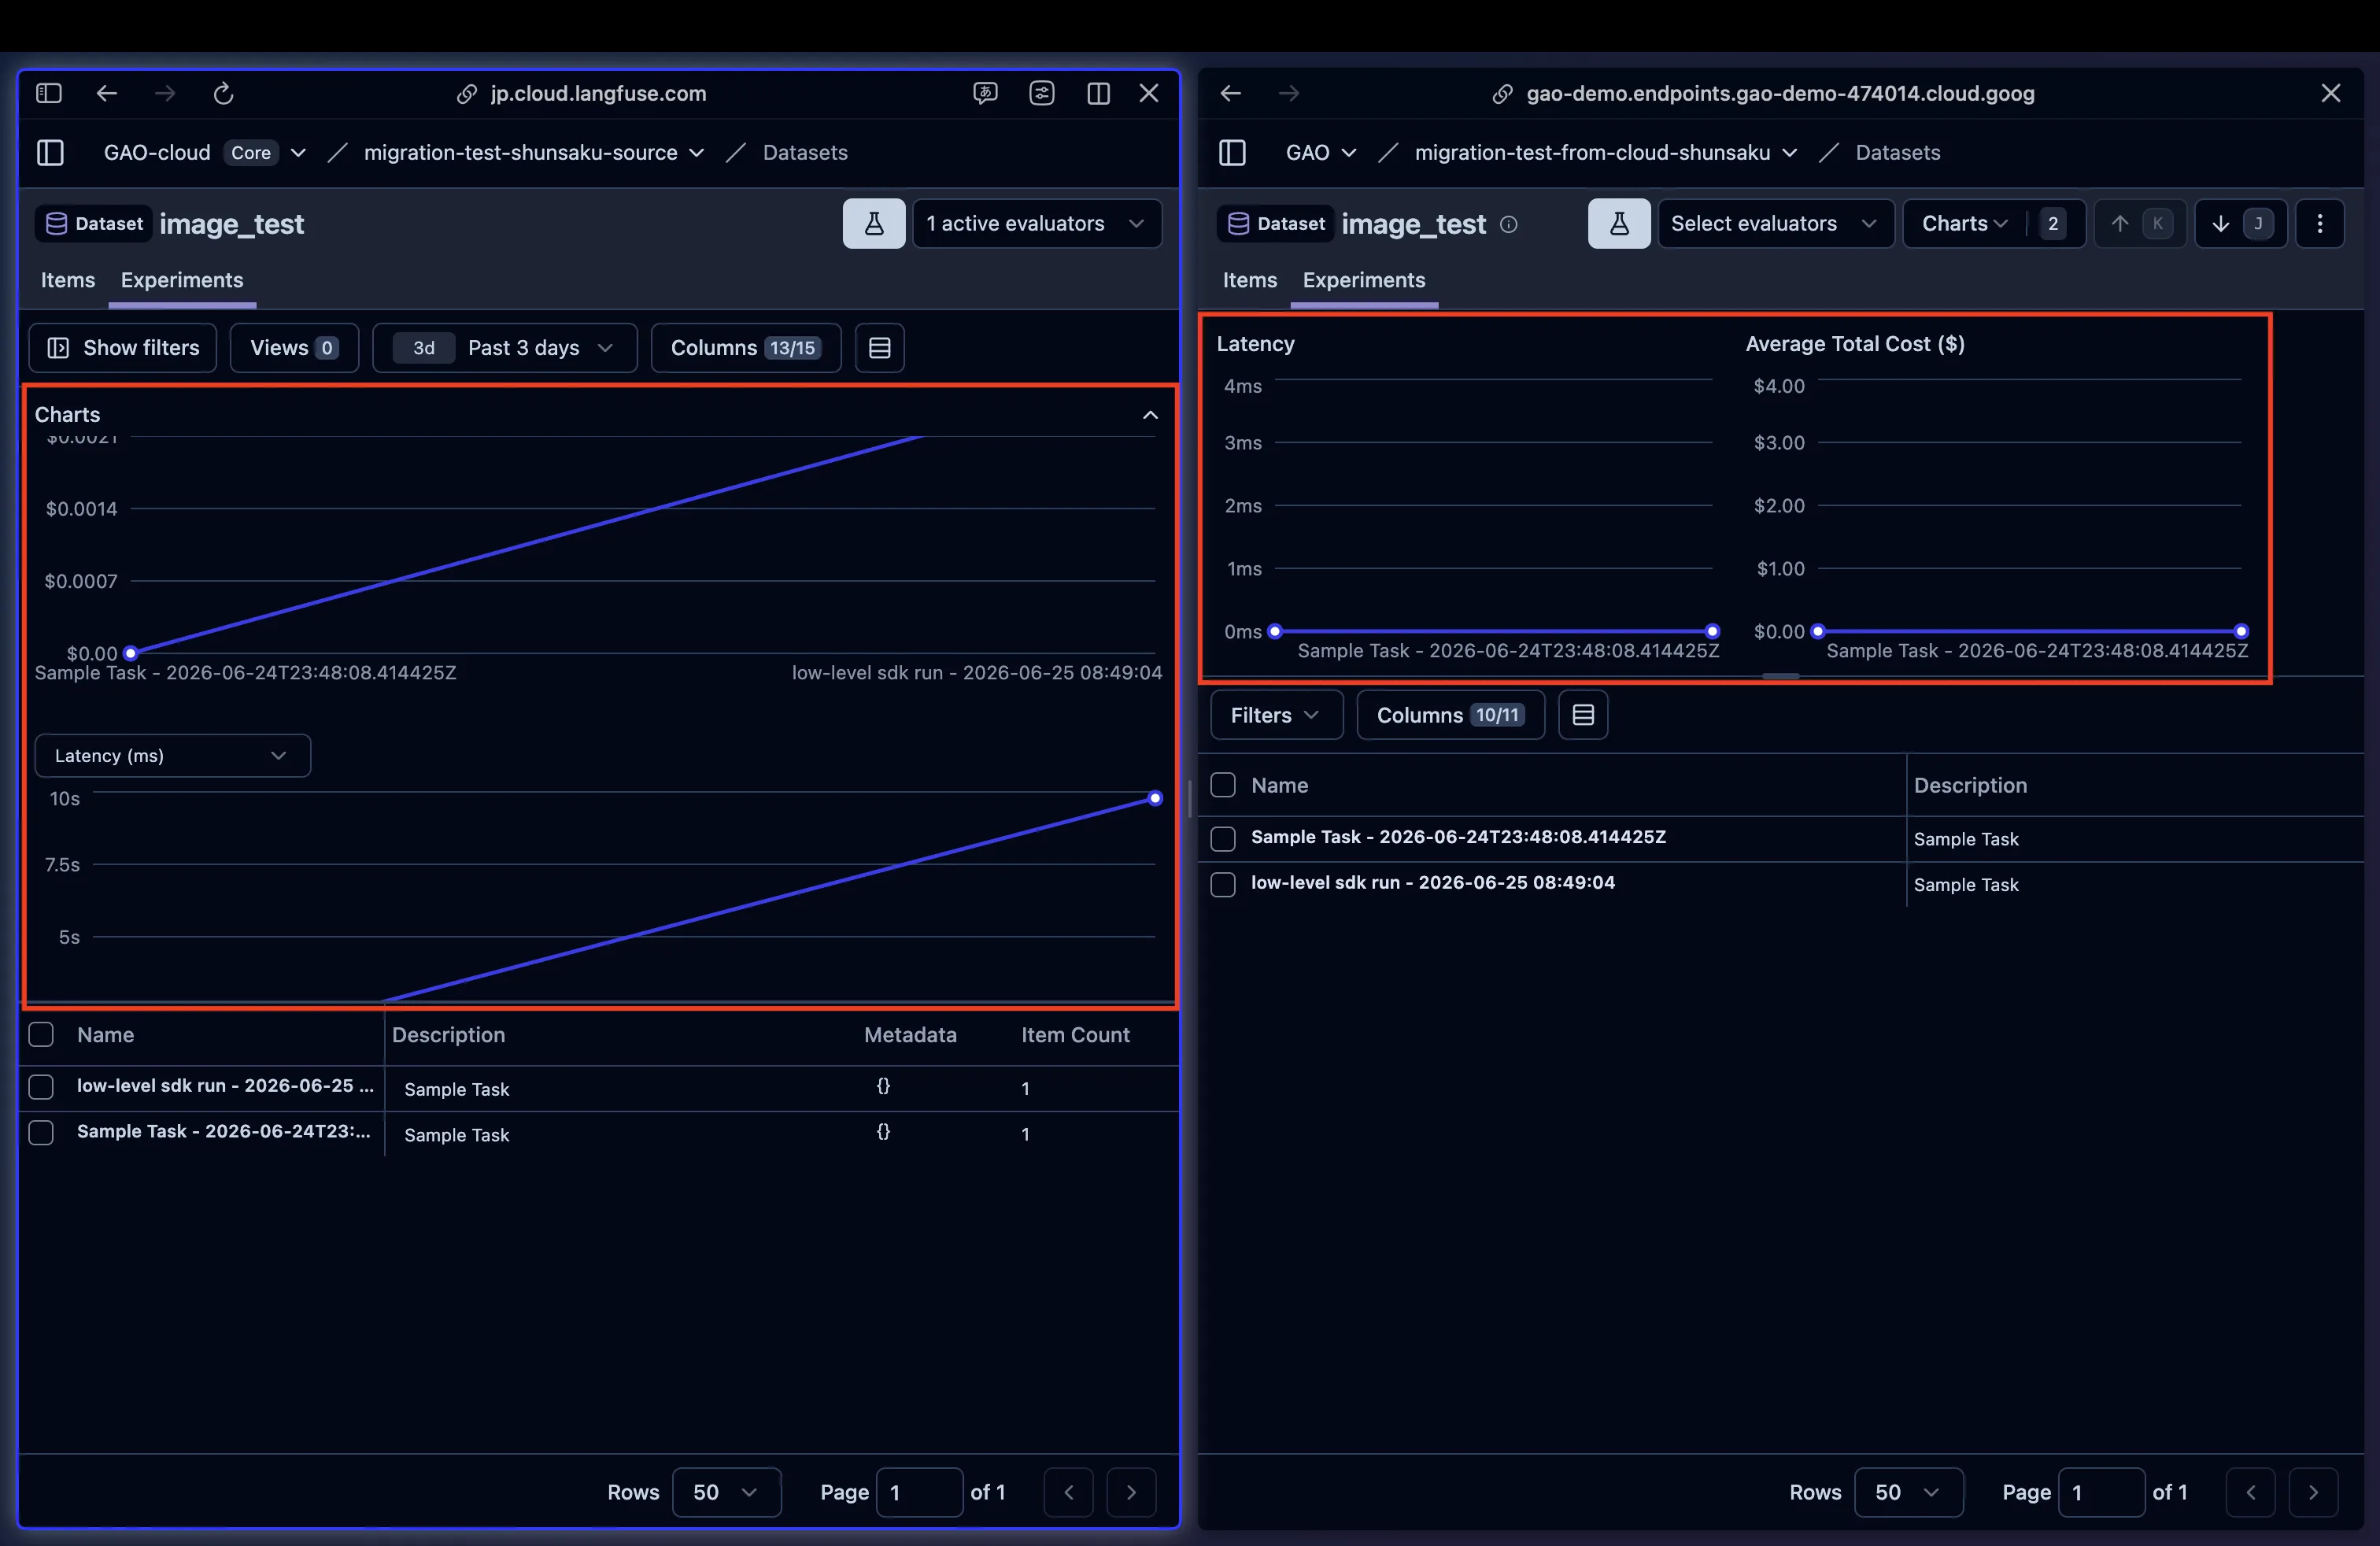Screen dimensions: 2380x1546
Task: Click the Show filters button
Action: click(122, 348)
